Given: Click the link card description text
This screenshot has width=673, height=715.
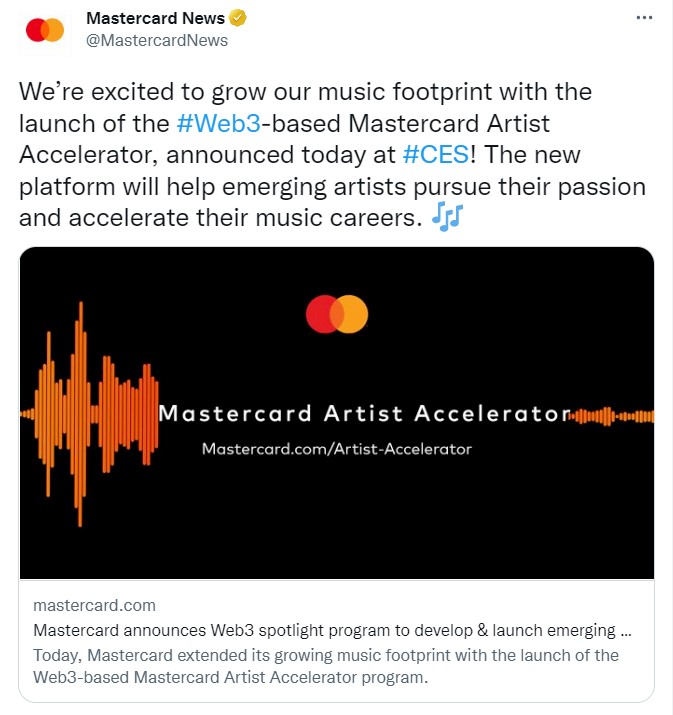Looking at the screenshot, I should 326,666.
